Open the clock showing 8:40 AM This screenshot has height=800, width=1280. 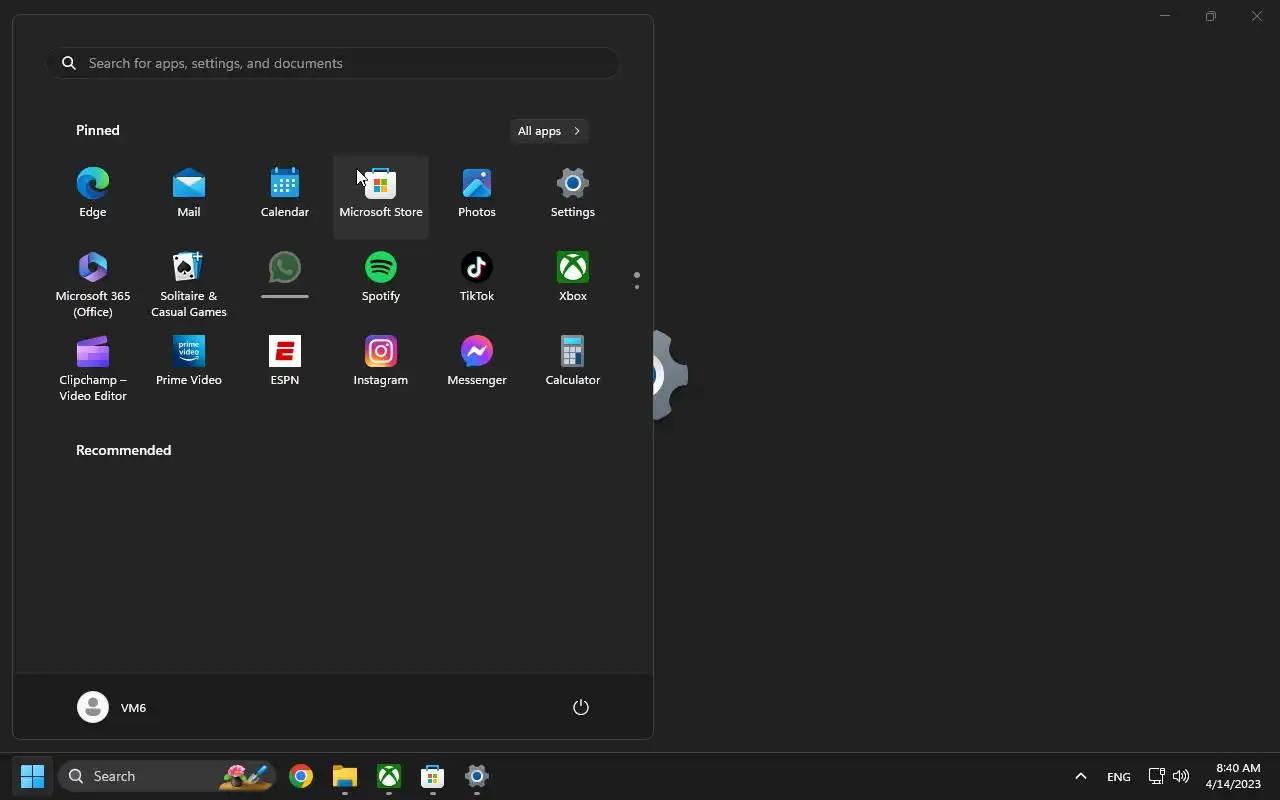(x=1233, y=776)
